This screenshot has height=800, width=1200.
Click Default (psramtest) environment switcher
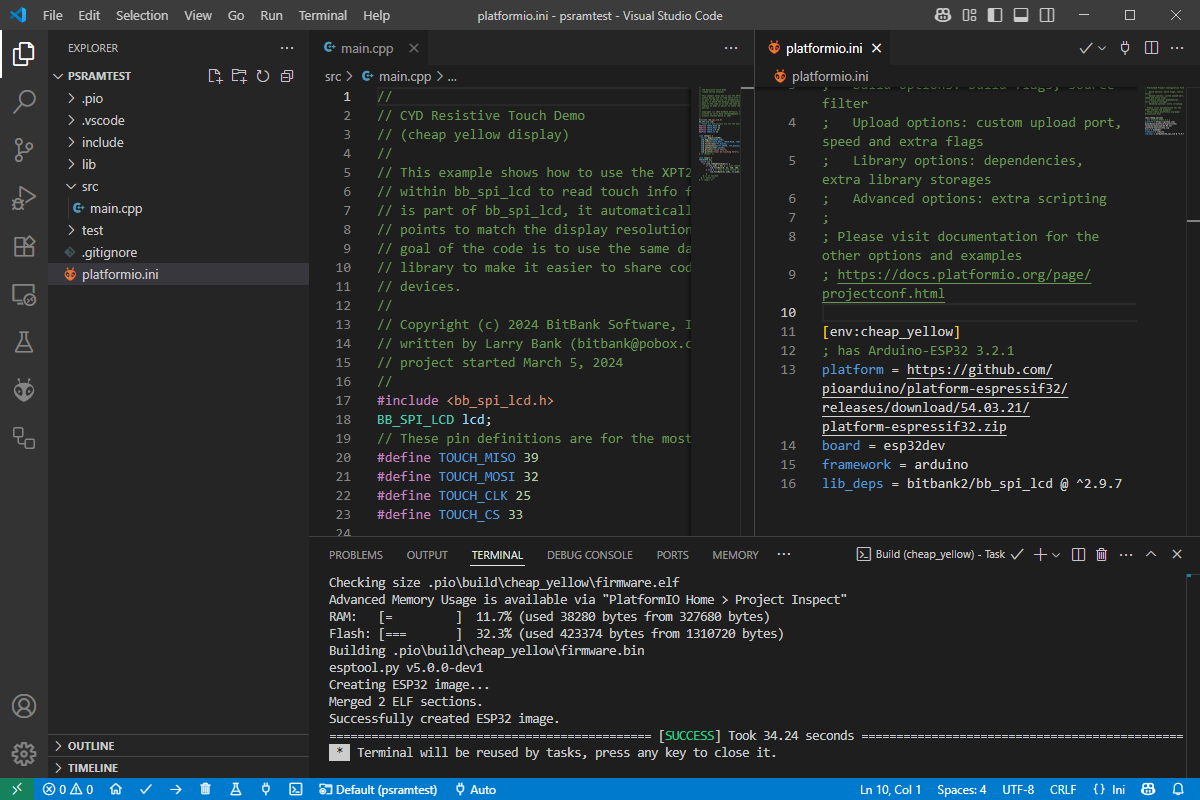pyautogui.click(x=379, y=789)
